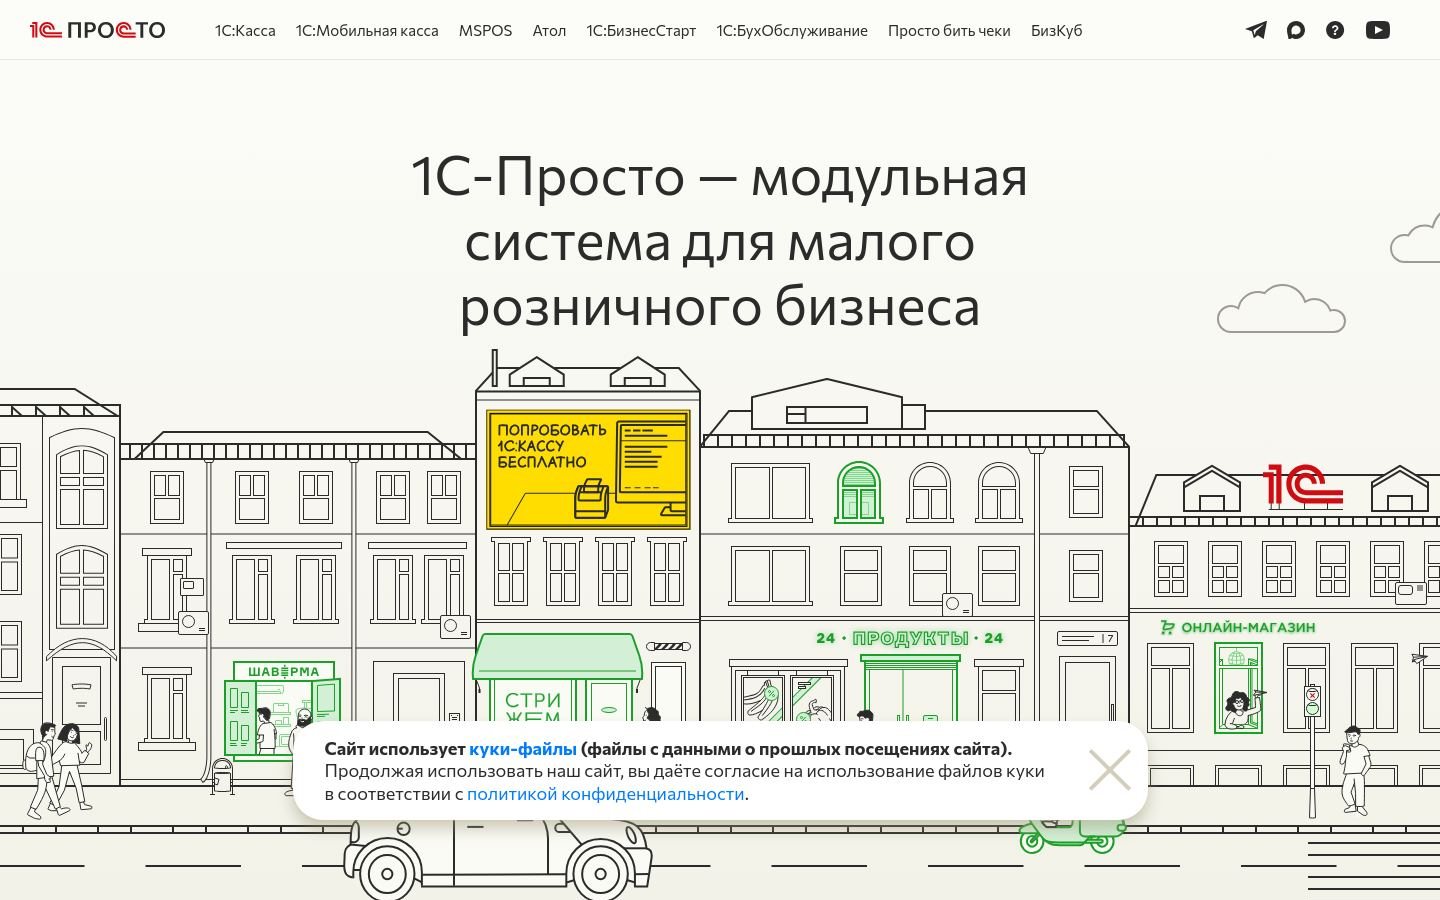The width and height of the screenshot is (1440, 900).
Task: Open the YouTube channel icon
Action: point(1378,30)
